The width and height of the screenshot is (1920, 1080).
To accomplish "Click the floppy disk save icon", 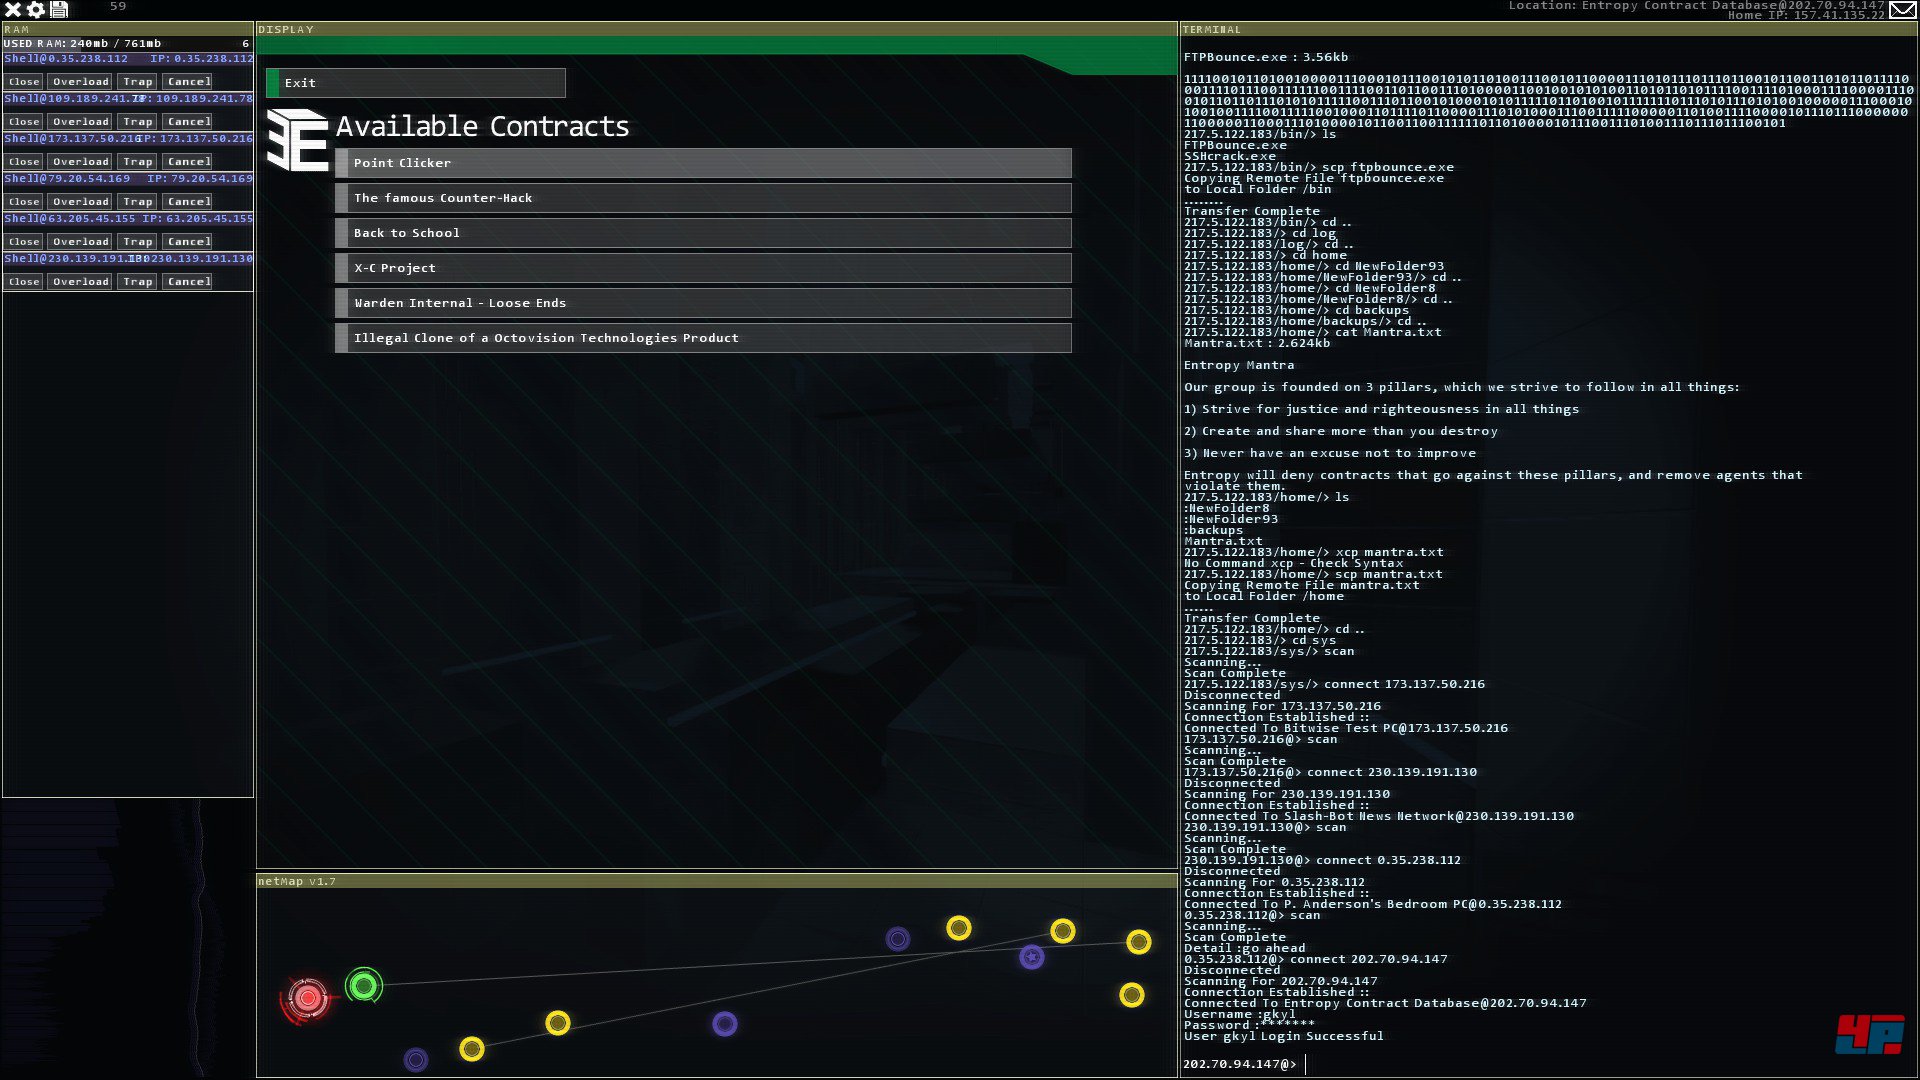I will [59, 10].
